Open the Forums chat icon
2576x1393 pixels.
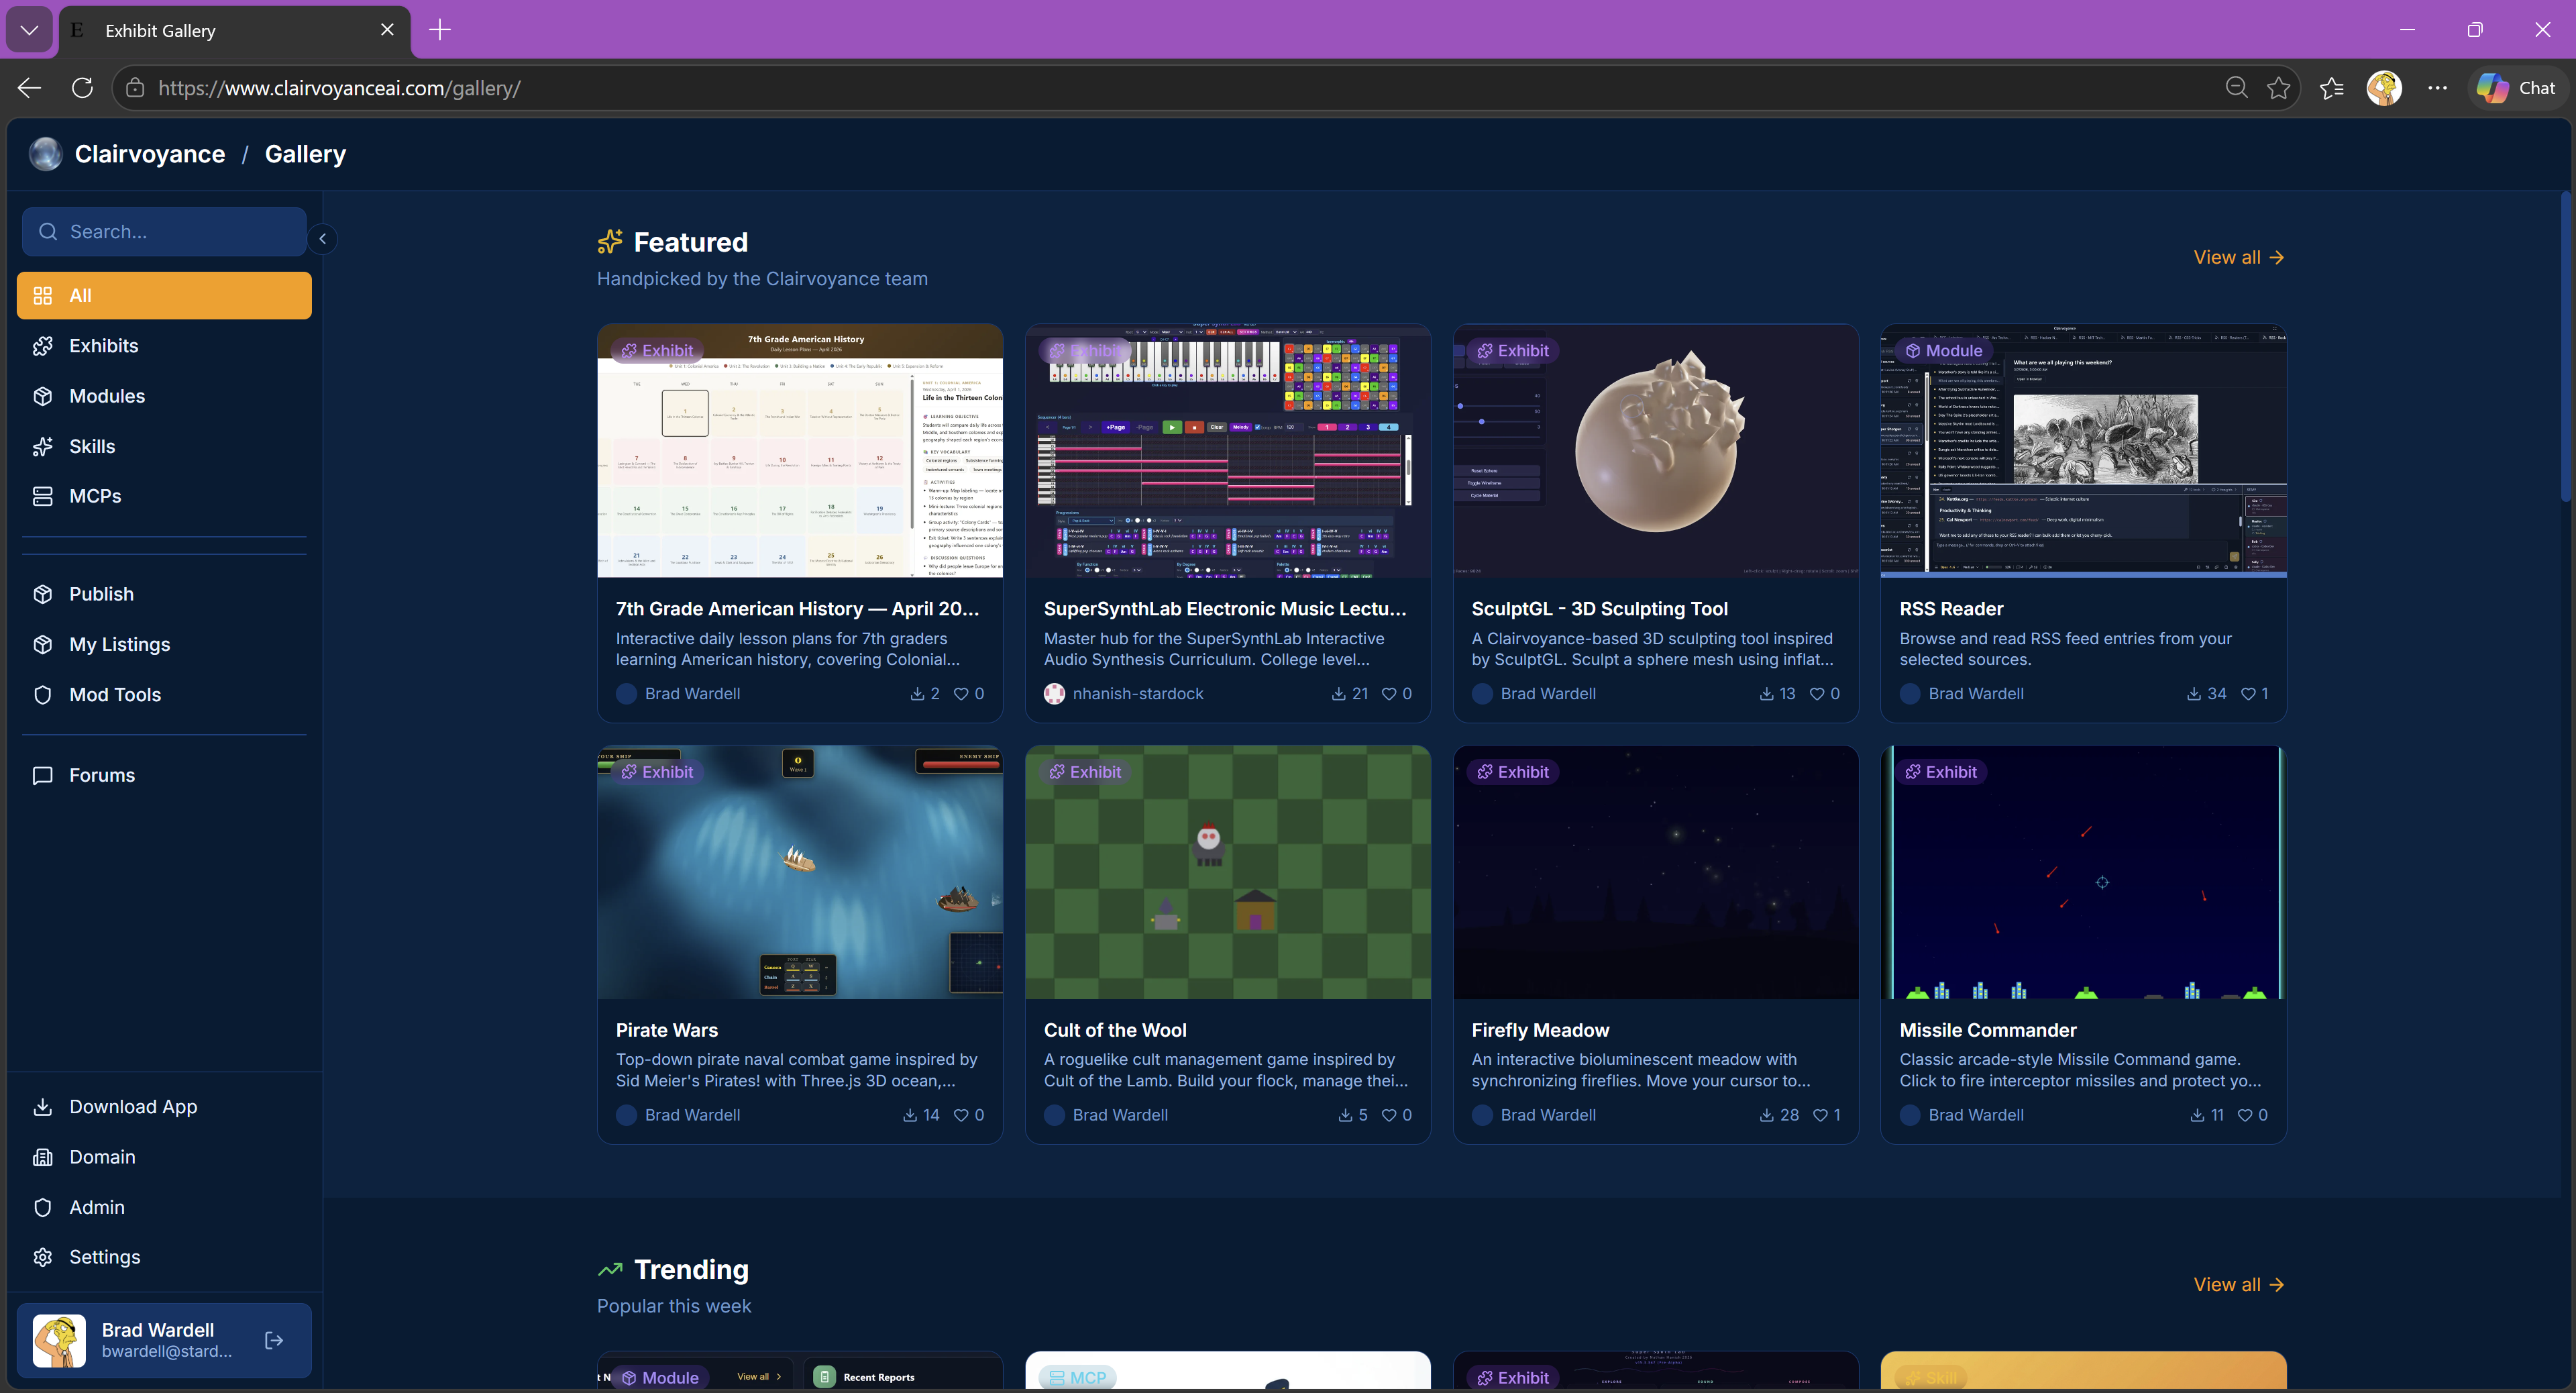pos(42,775)
